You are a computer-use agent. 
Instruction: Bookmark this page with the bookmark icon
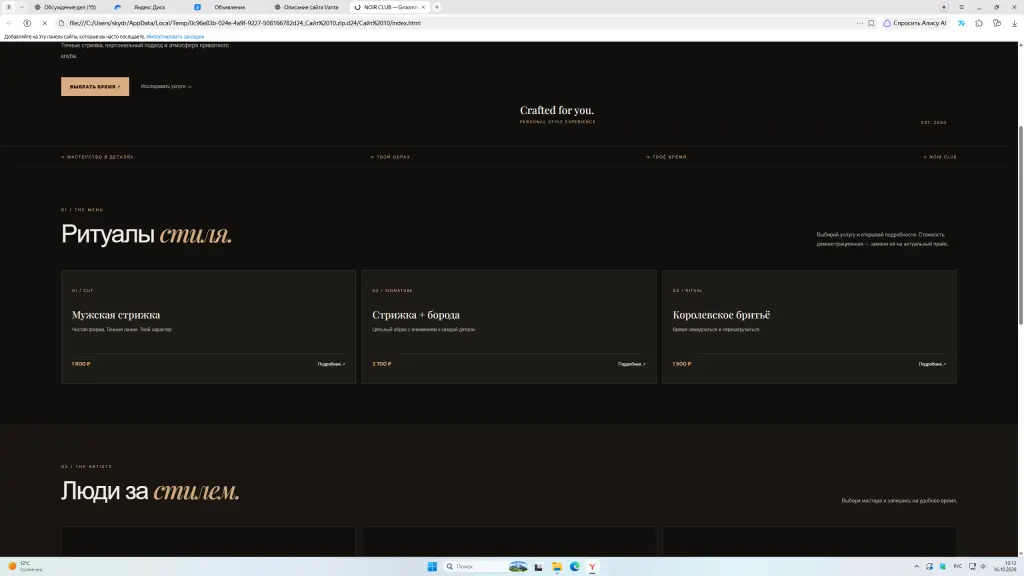tap(871, 23)
